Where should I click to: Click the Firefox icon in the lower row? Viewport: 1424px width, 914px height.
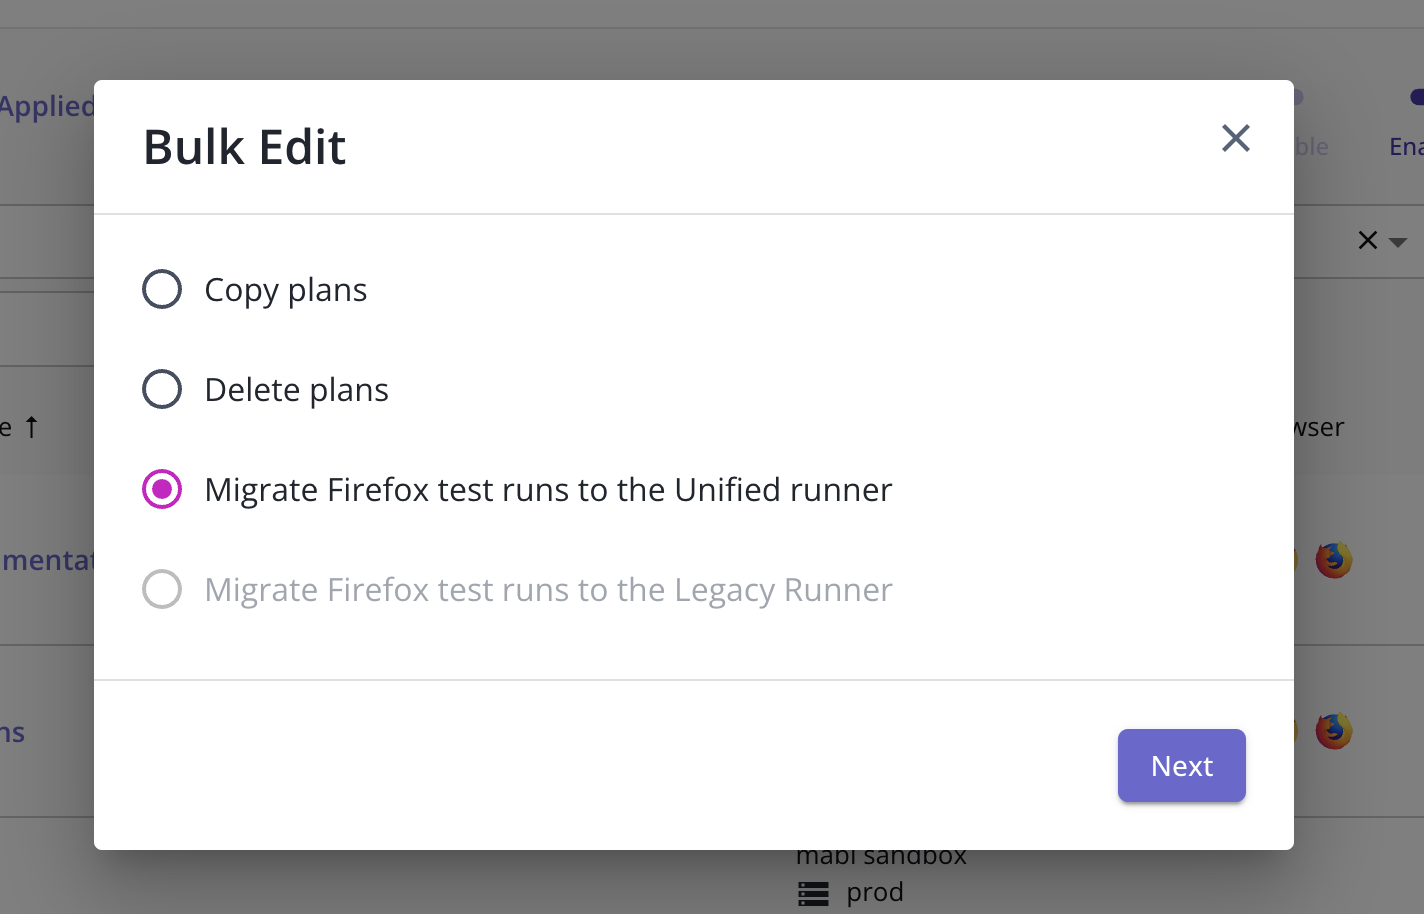tap(1334, 731)
